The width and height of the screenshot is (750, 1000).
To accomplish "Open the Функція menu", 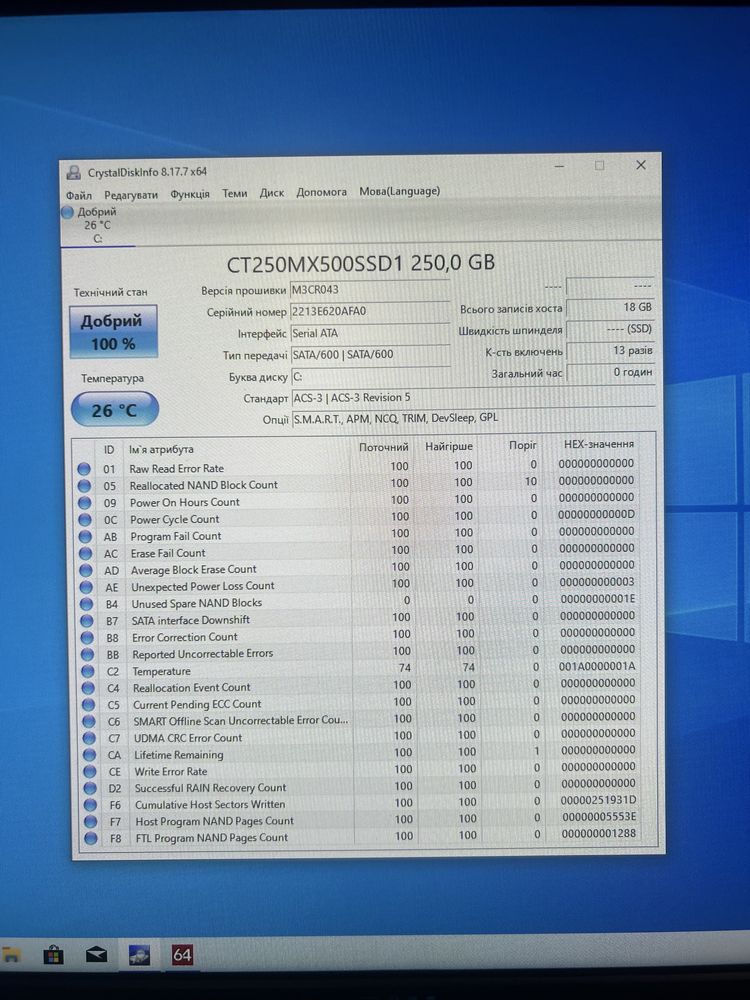I will click(x=189, y=194).
